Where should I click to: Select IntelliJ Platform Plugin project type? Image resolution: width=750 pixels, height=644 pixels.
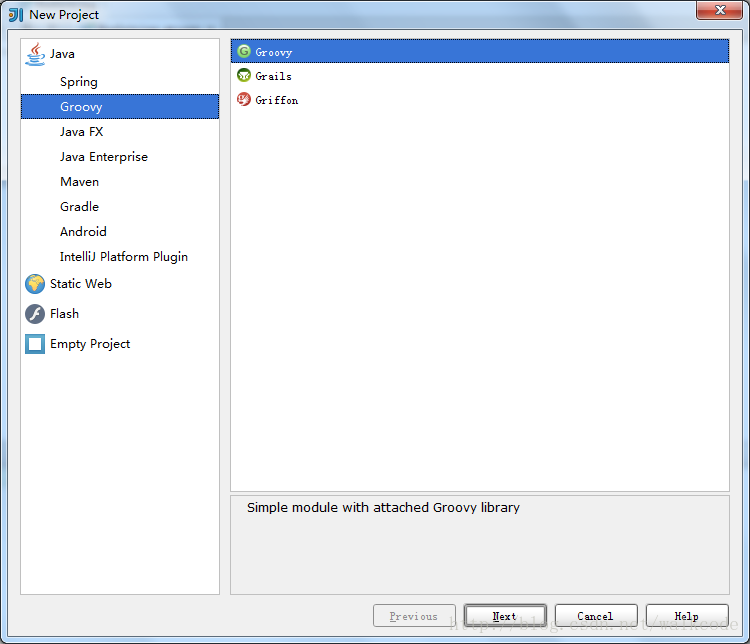click(124, 257)
